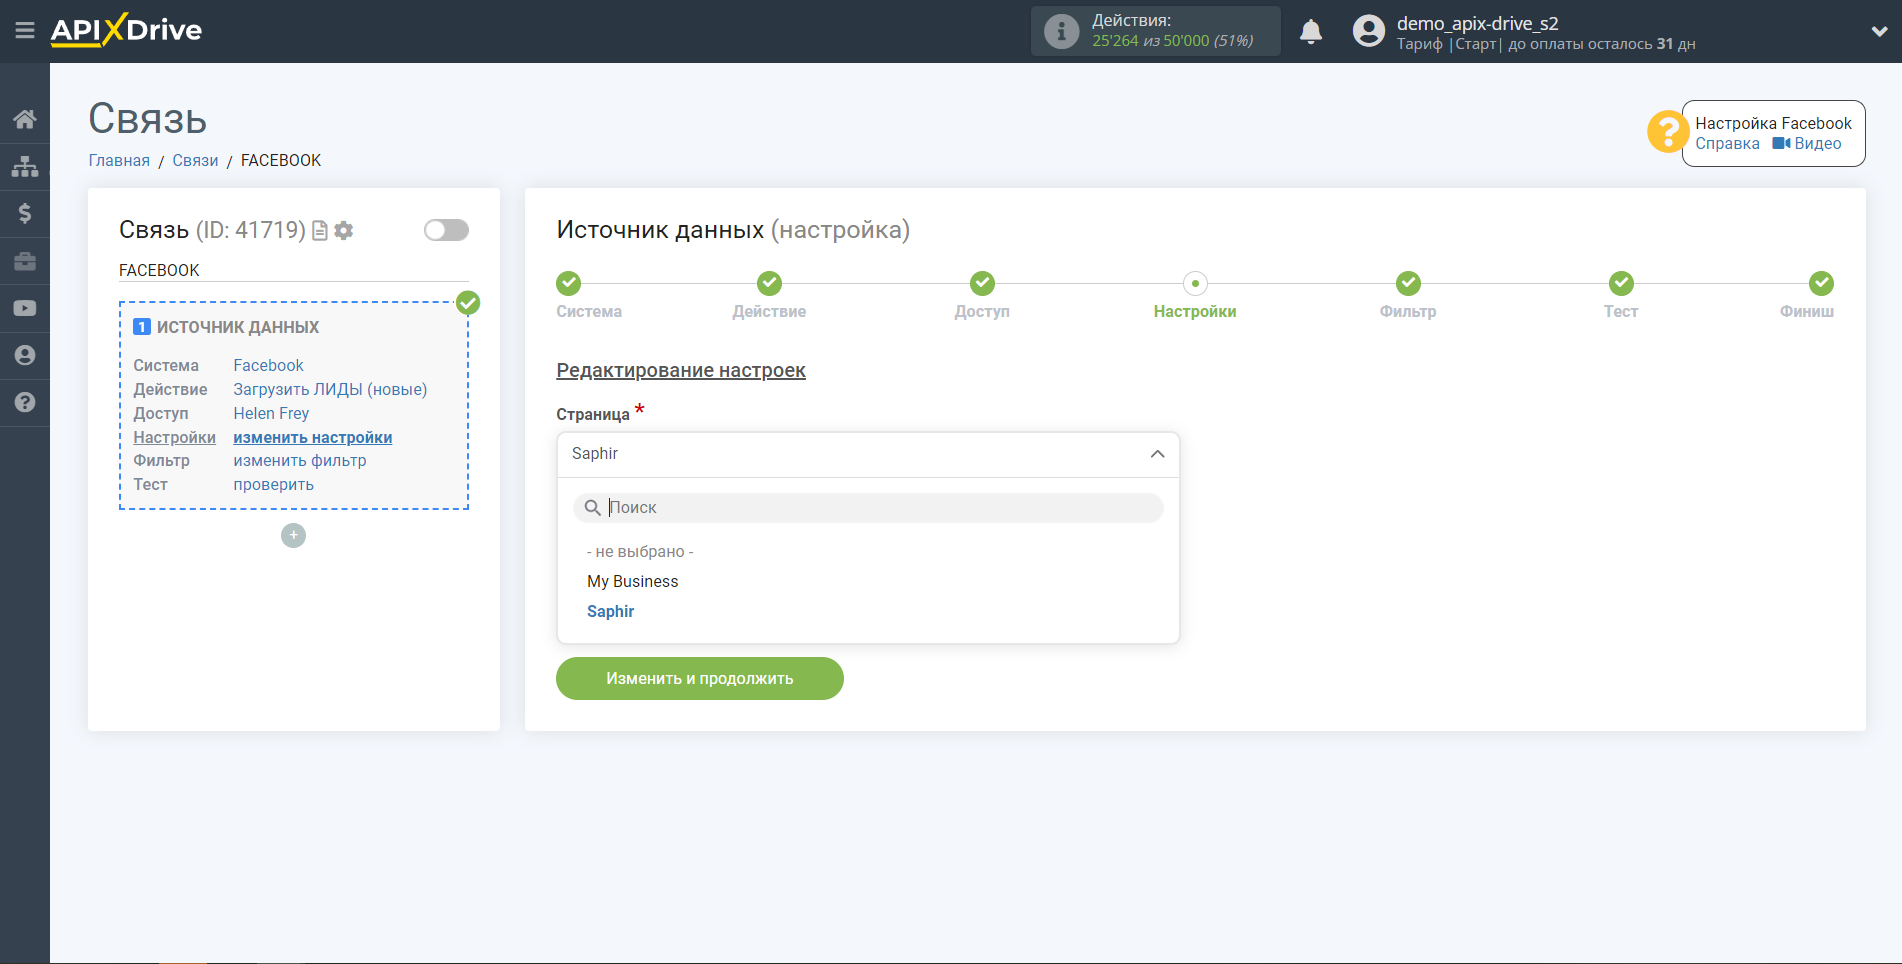
Task: Collapse the Страница dropdown showing Saphir
Action: click(868, 454)
